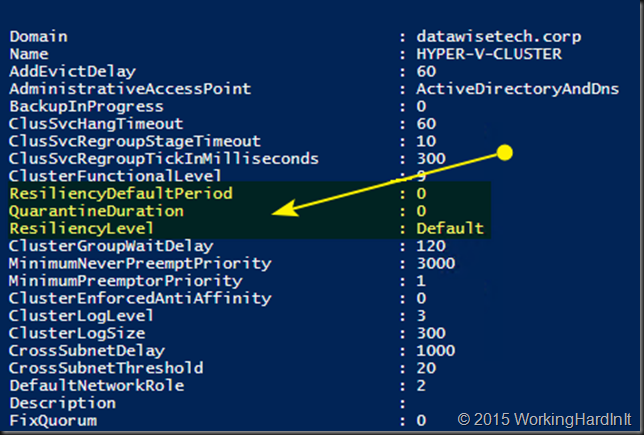Image resolution: width=644 pixels, height=435 pixels.
Task: Click the Domain property label
Action: (39, 37)
